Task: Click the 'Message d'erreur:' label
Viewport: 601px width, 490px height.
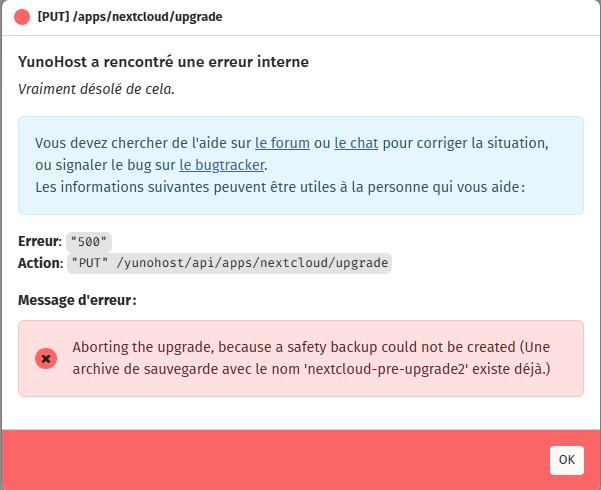Action: pos(77,300)
